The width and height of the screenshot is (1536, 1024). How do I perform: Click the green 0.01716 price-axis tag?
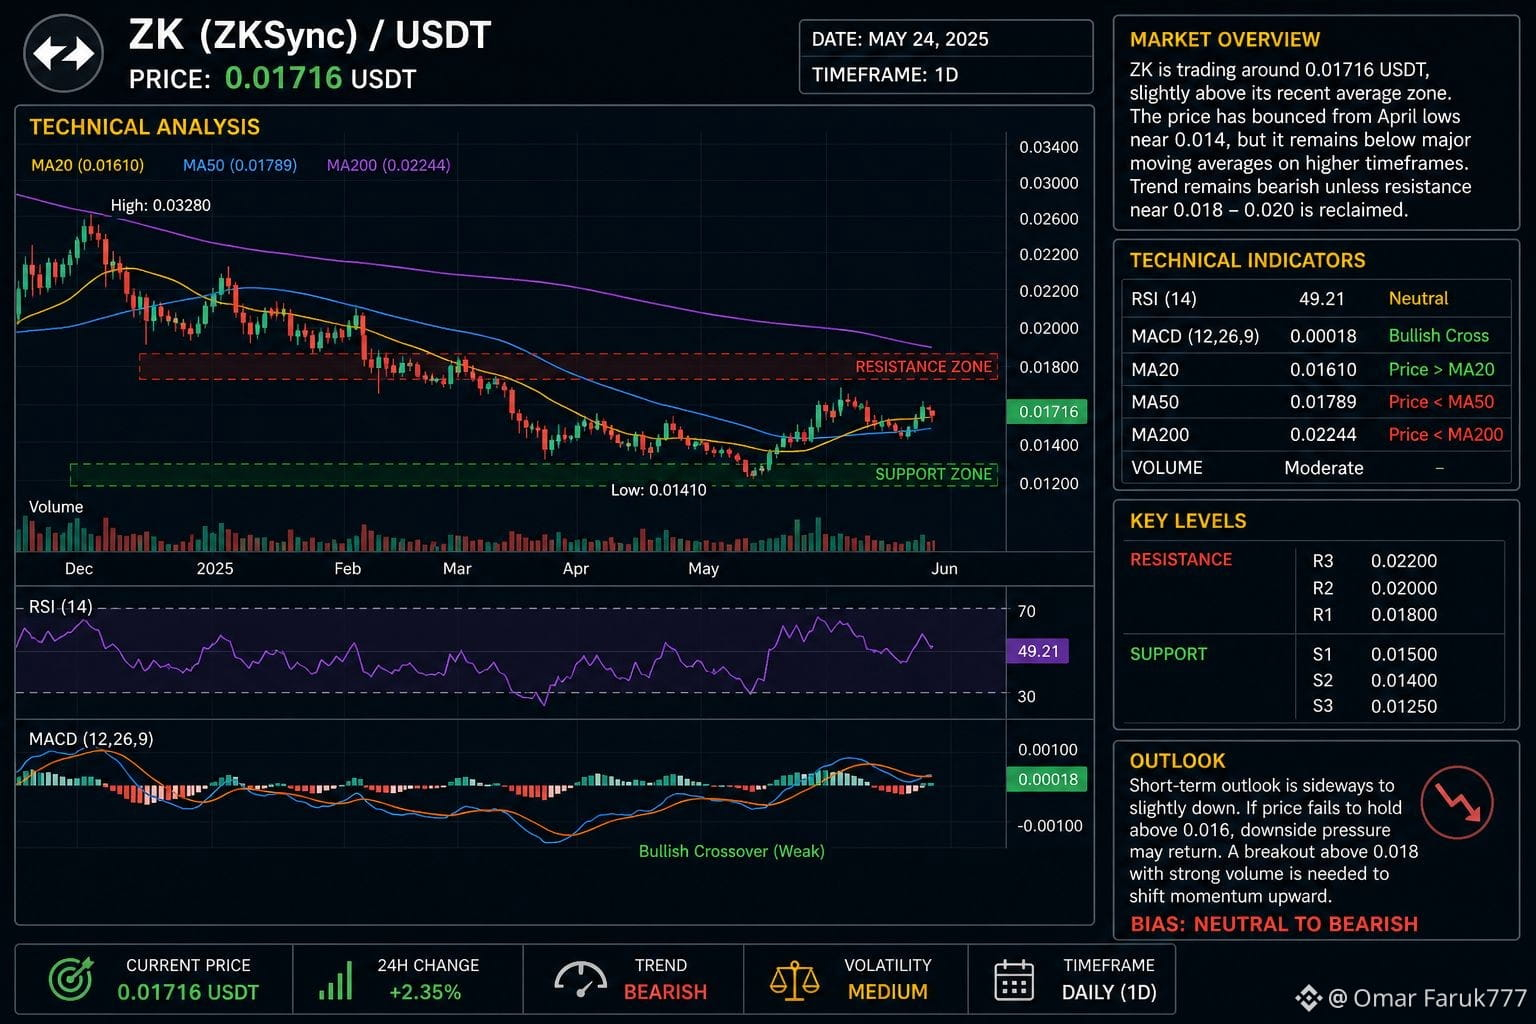(x=1047, y=411)
